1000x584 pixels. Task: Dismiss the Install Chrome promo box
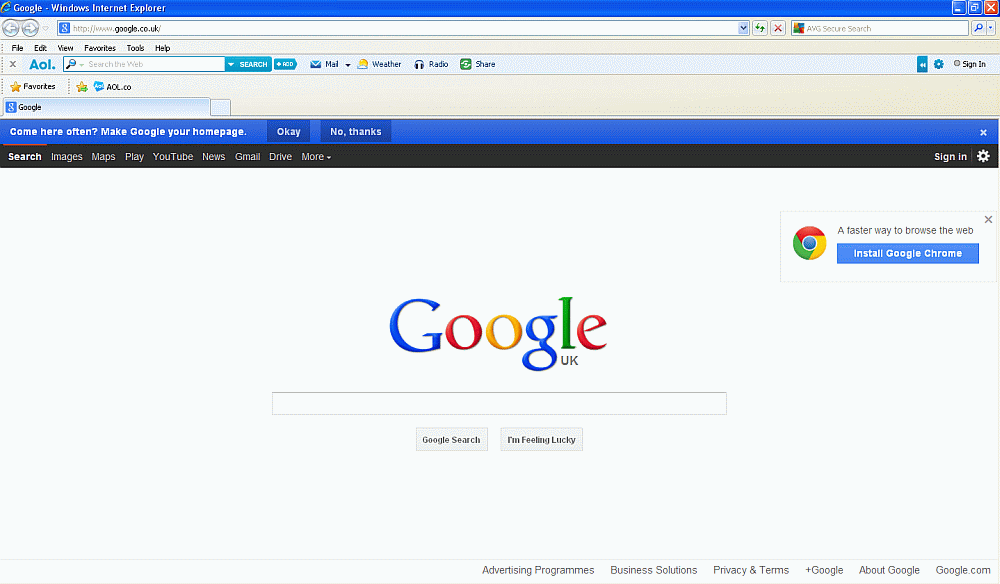point(988,220)
